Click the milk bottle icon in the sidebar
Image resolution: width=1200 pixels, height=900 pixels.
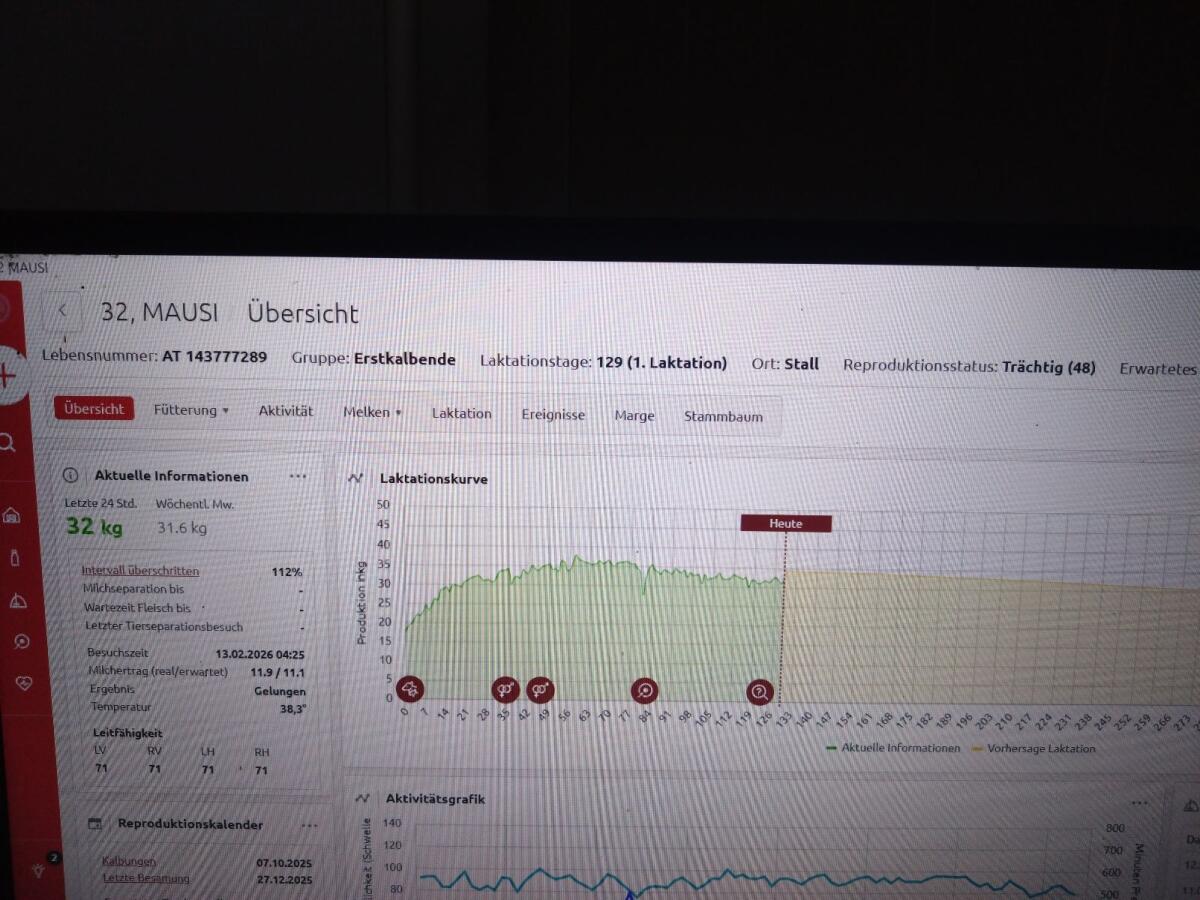coord(15,558)
